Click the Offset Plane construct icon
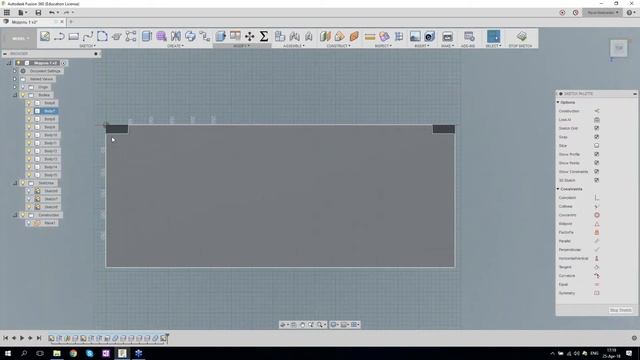The image size is (640, 360). tap(325, 36)
